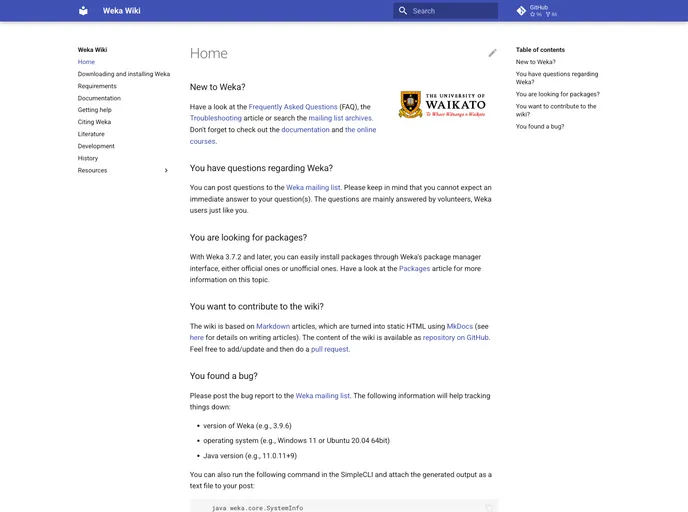Open the Markdown link
The height and width of the screenshot is (512, 688).
tap(273, 326)
